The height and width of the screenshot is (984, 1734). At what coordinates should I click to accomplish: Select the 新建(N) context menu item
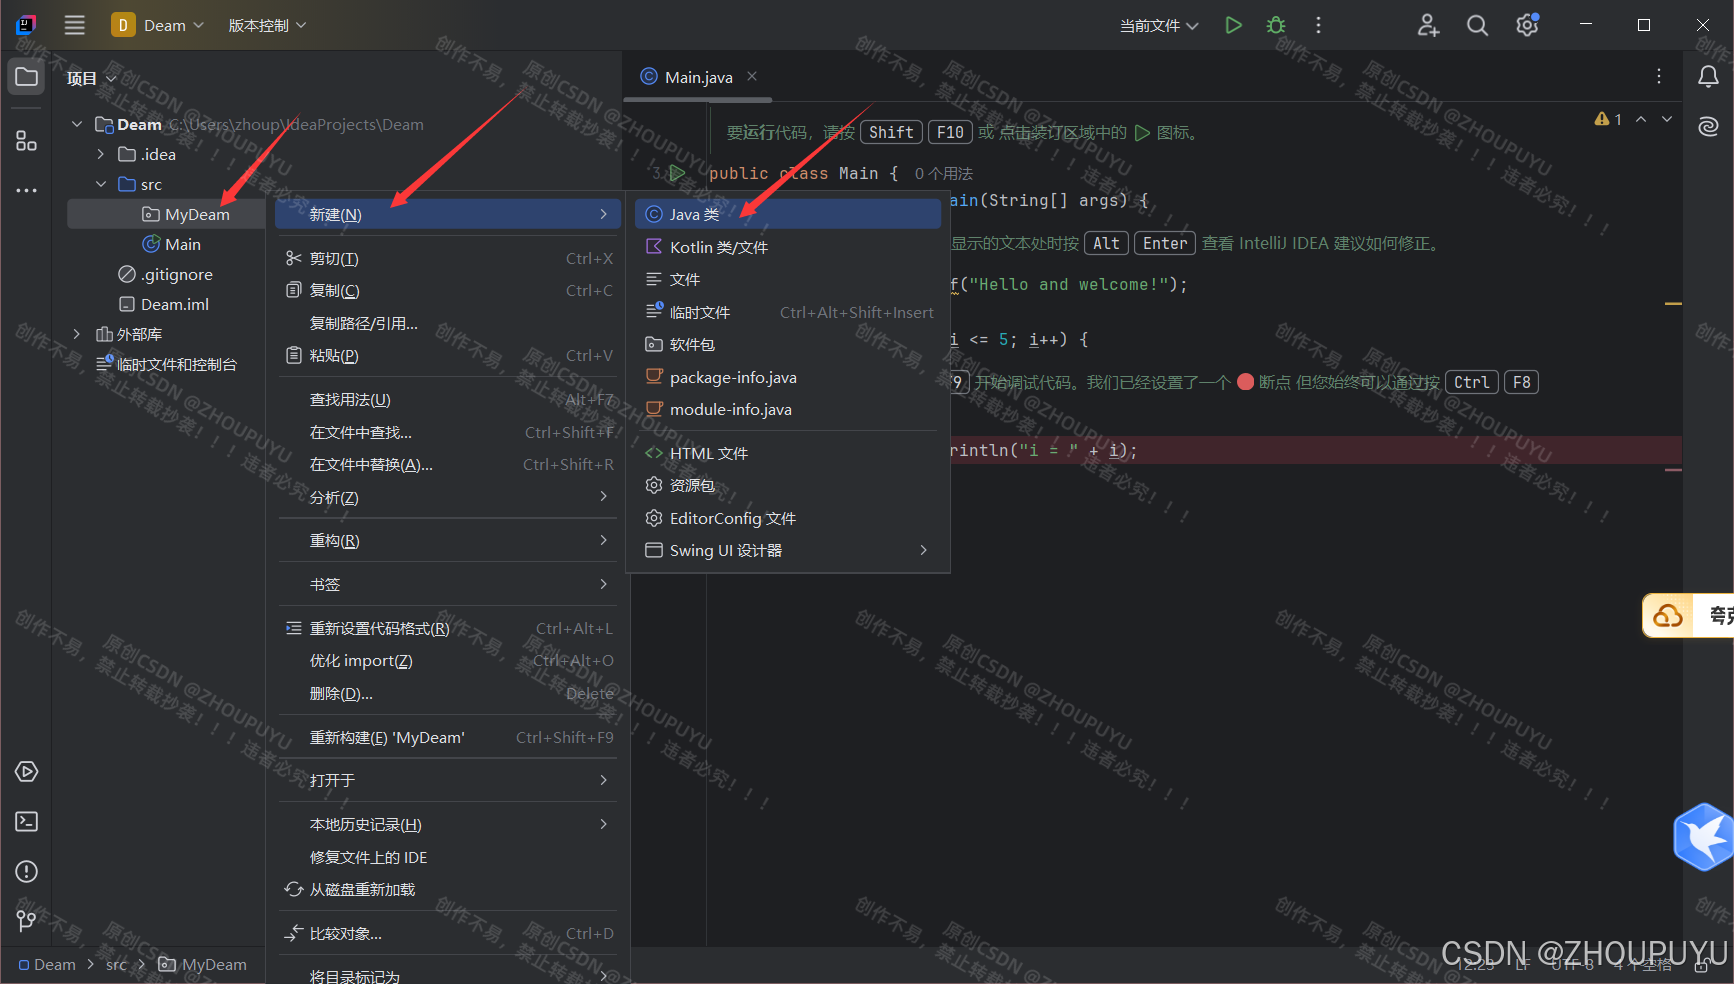448,214
